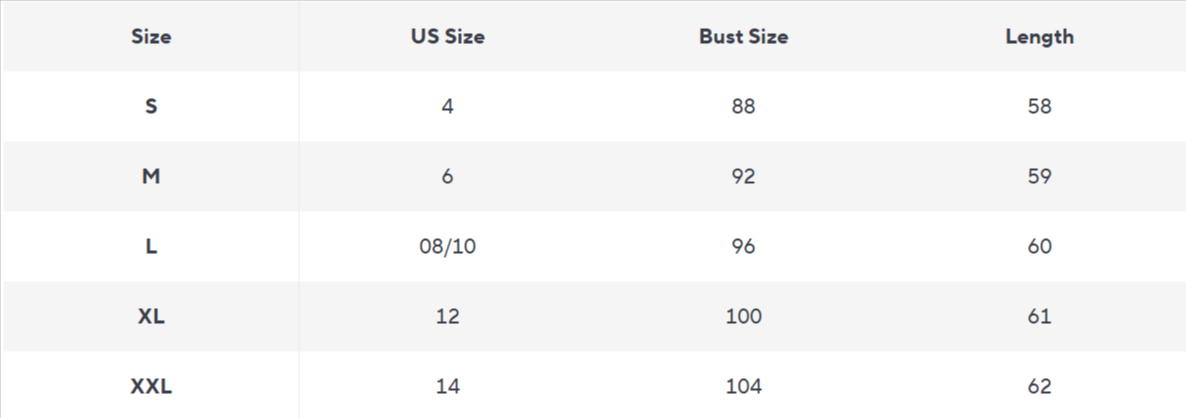Click bust size value 100
The image size is (1186, 418).
pos(743,316)
